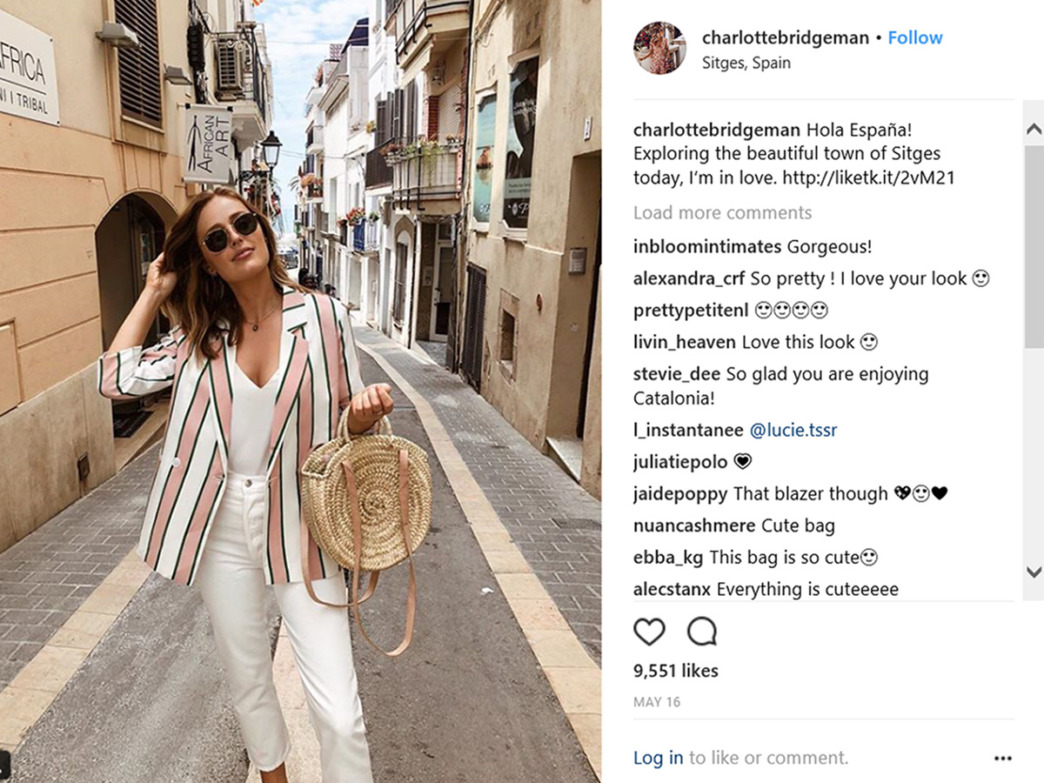Click the Log in link
1044x783 pixels.
click(x=658, y=758)
